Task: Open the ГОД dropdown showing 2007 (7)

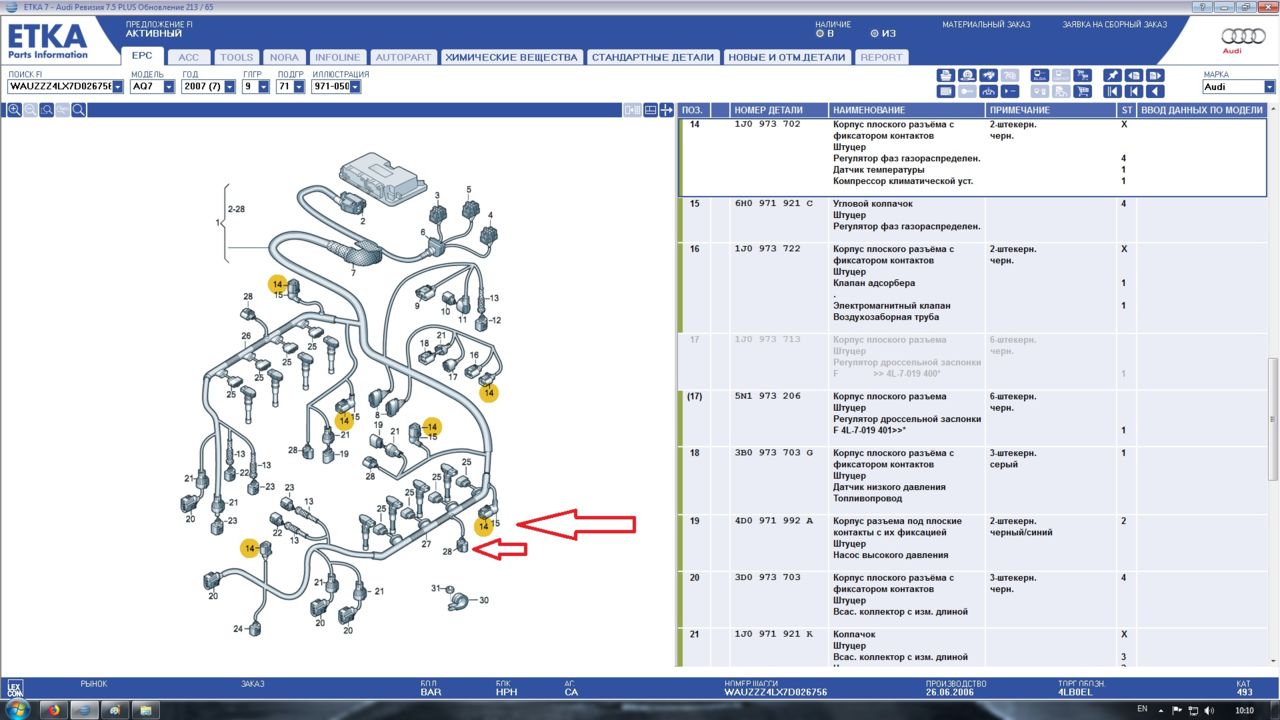Action: (230, 87)
